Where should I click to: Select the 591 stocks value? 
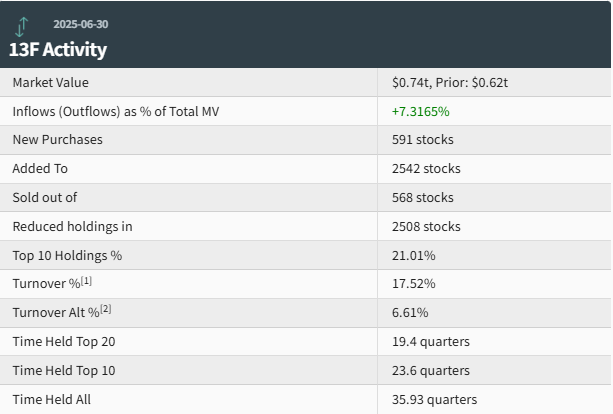coord(422,140)
